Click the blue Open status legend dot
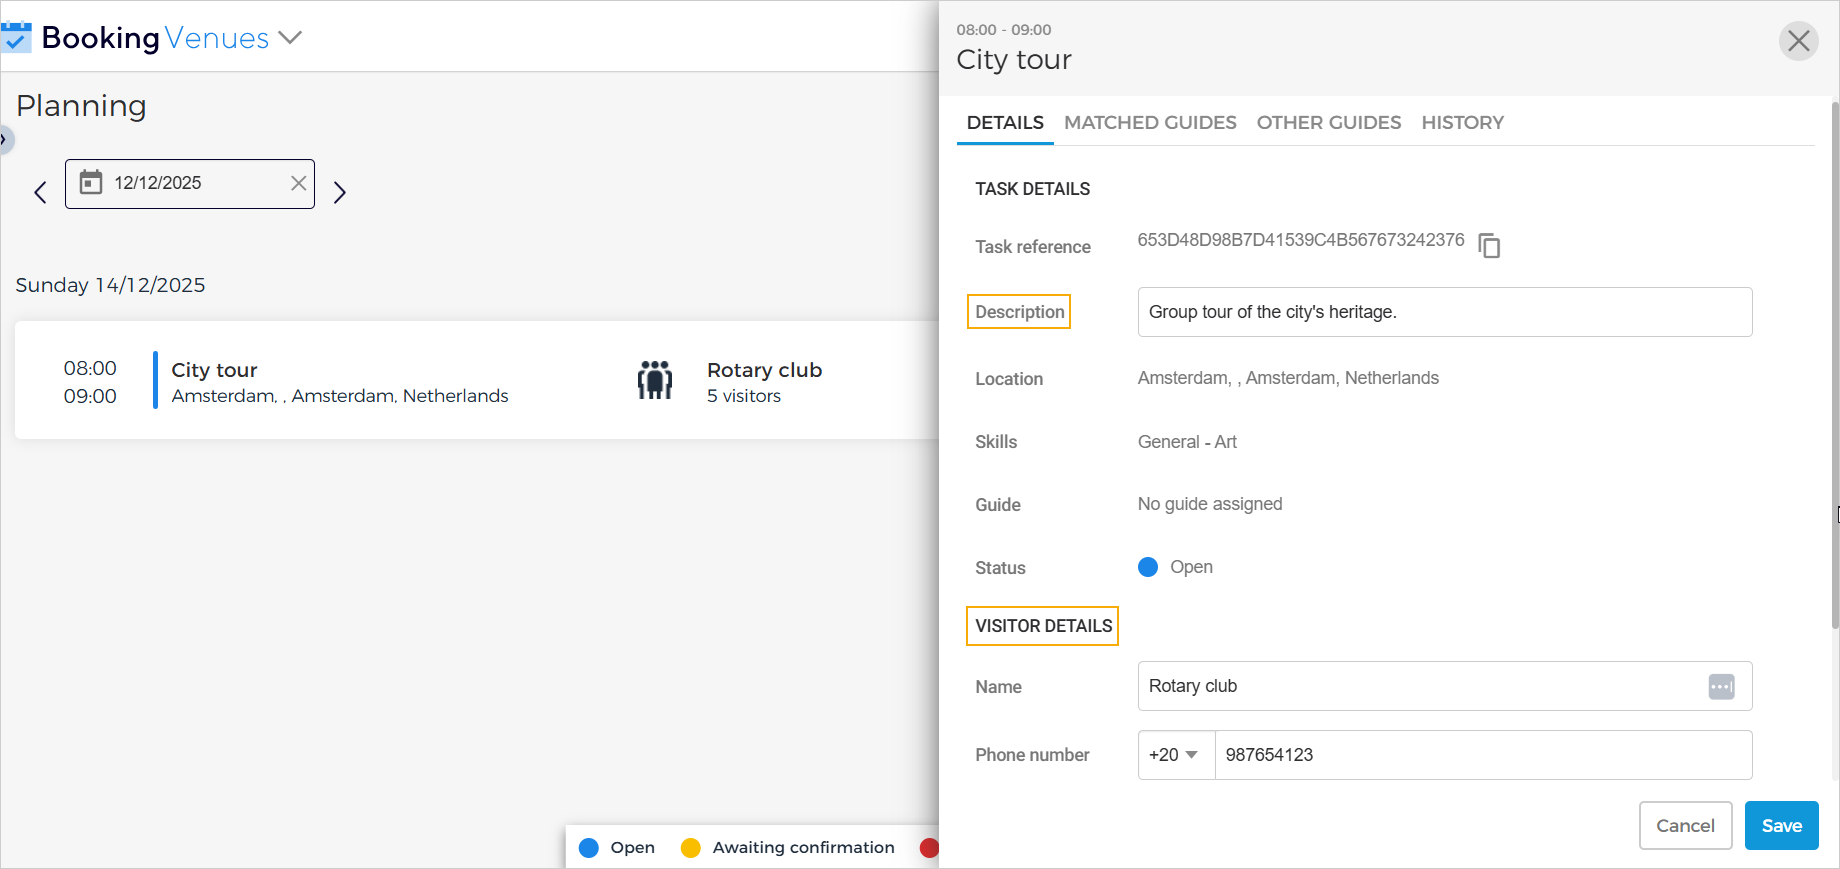This screenshot has width=1840, height=869. [589, 848]
